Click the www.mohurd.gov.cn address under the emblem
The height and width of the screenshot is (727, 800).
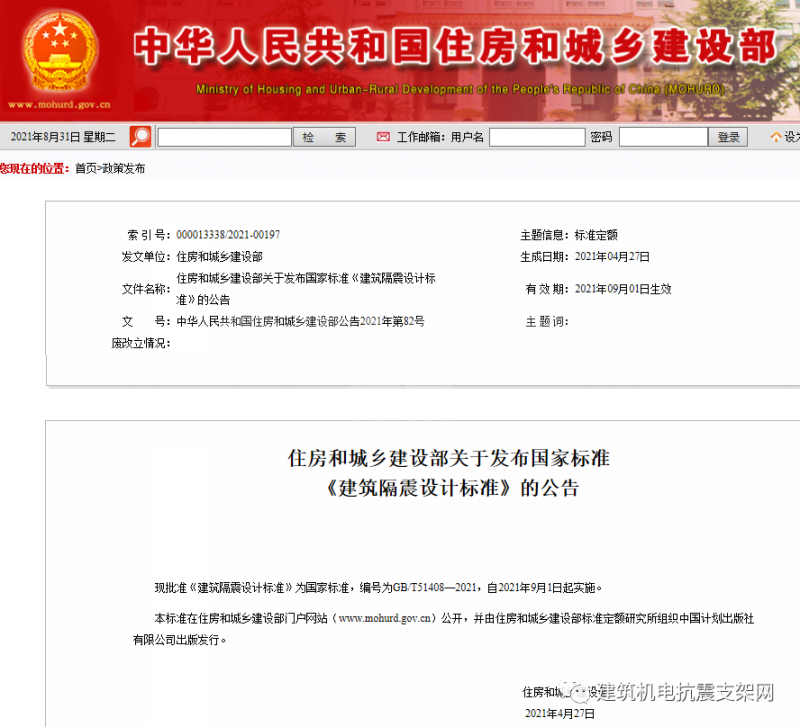(59, 105)
